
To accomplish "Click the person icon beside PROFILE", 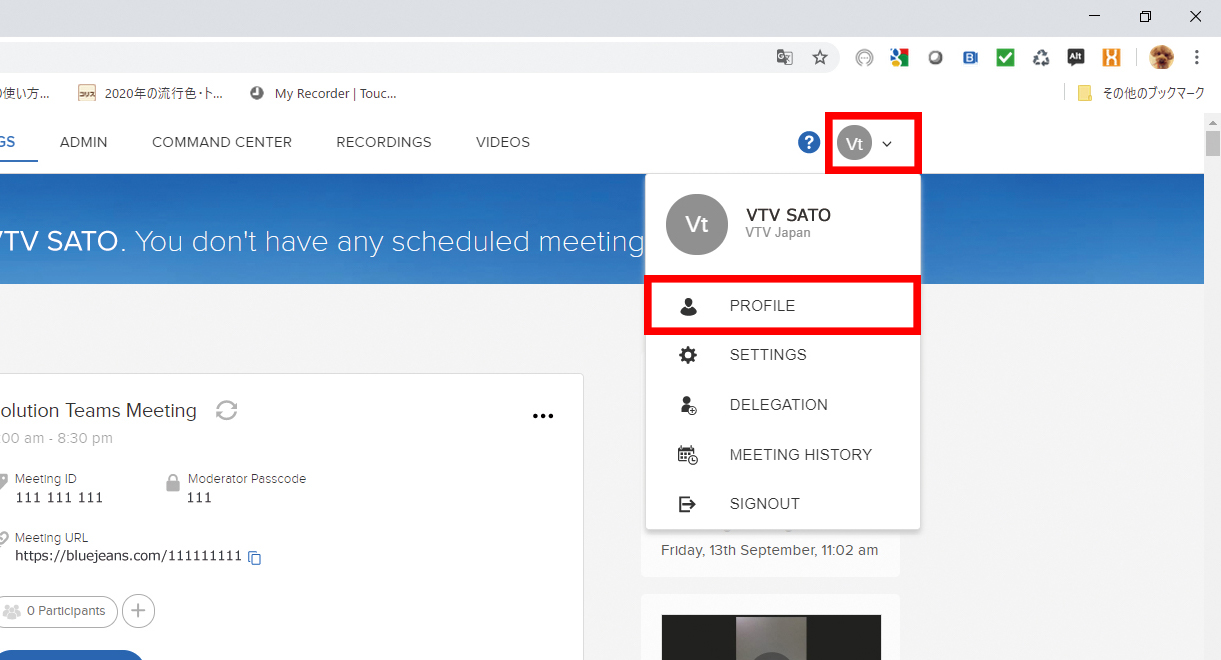I will 688,307.
